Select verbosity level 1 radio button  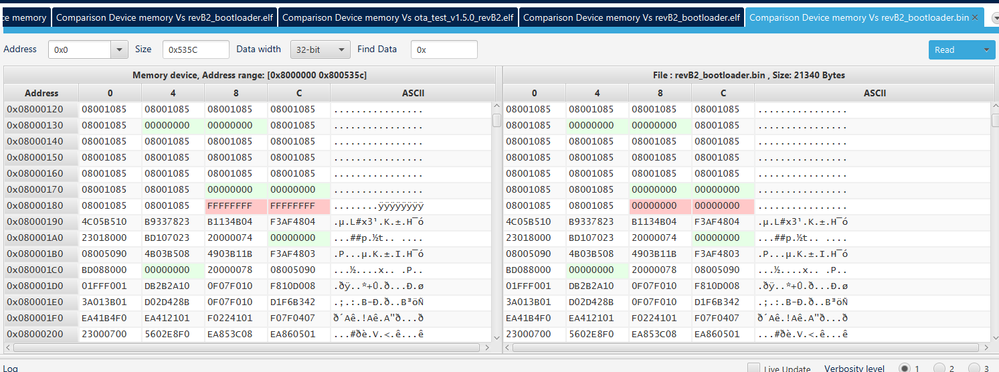point(904,368)
